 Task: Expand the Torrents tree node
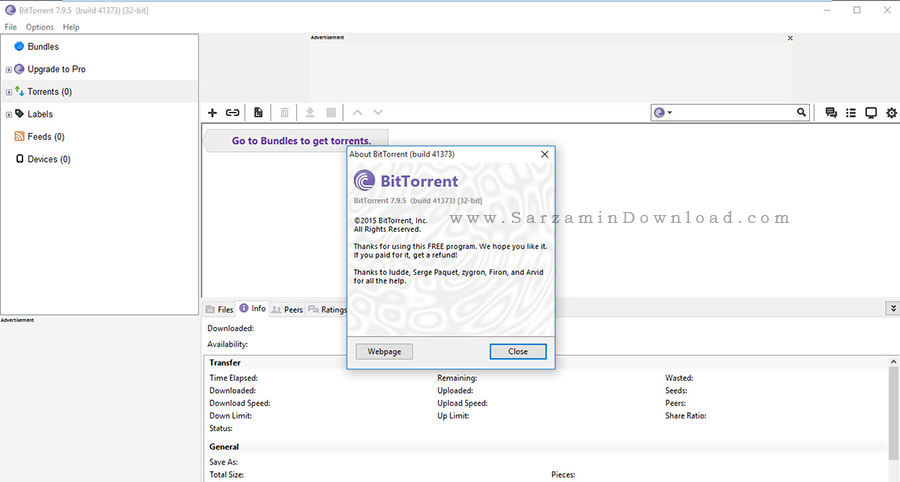9,92
